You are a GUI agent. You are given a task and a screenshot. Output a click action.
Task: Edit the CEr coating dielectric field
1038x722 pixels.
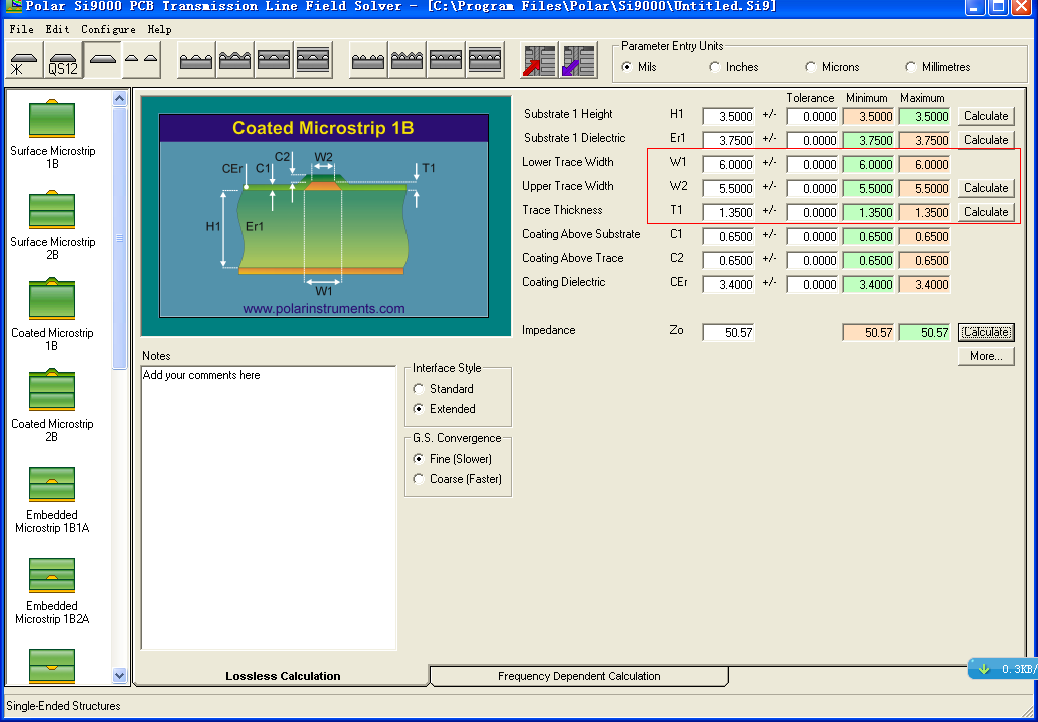[x=728, y=285]
